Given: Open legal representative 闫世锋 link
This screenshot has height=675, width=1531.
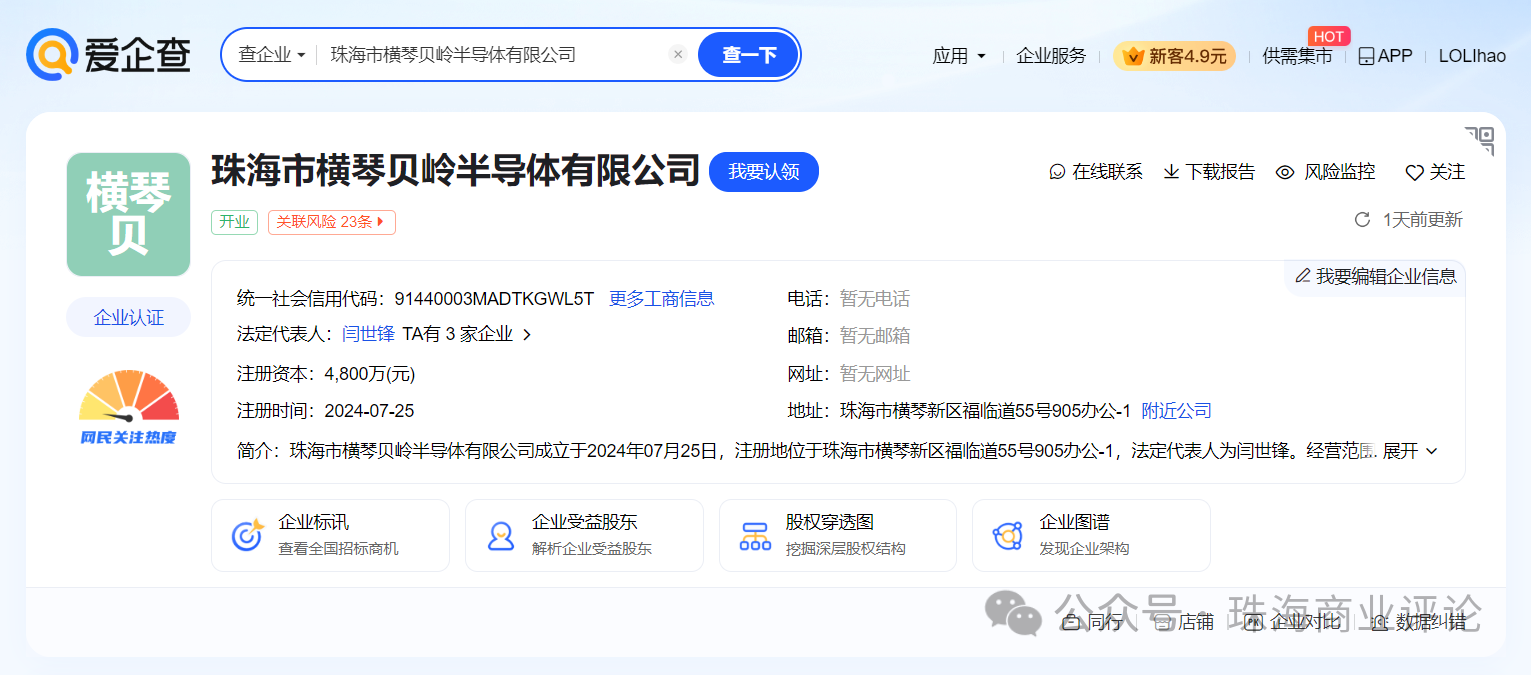Looking at the screenshot, I should click(x=369, y=334).
